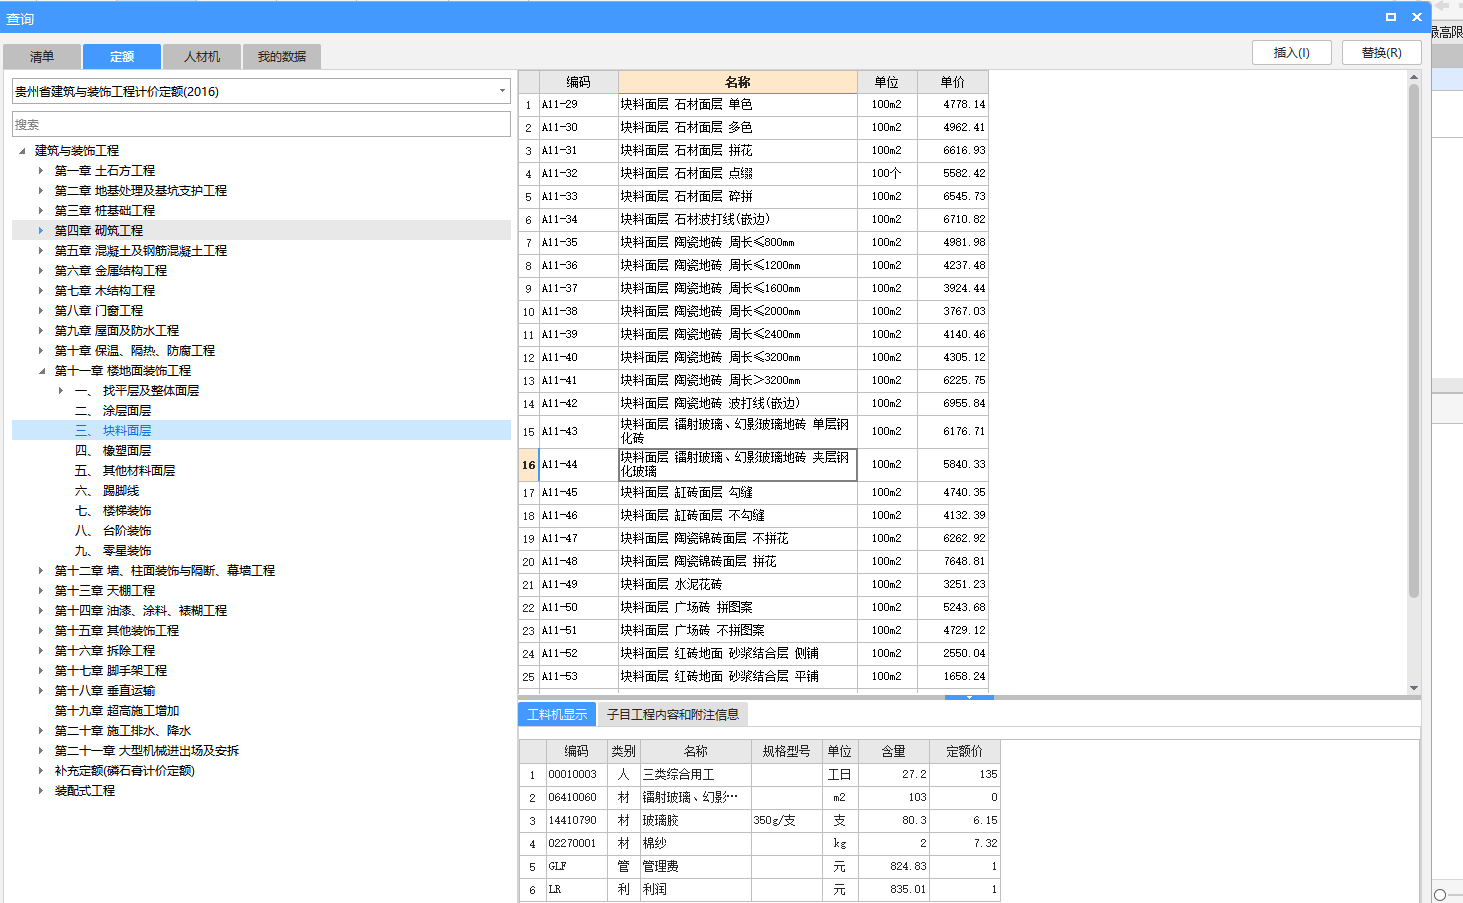Screen dimensions: 1463x903
Task: Select material row 玻璃胶
Action: coord(759,820)
